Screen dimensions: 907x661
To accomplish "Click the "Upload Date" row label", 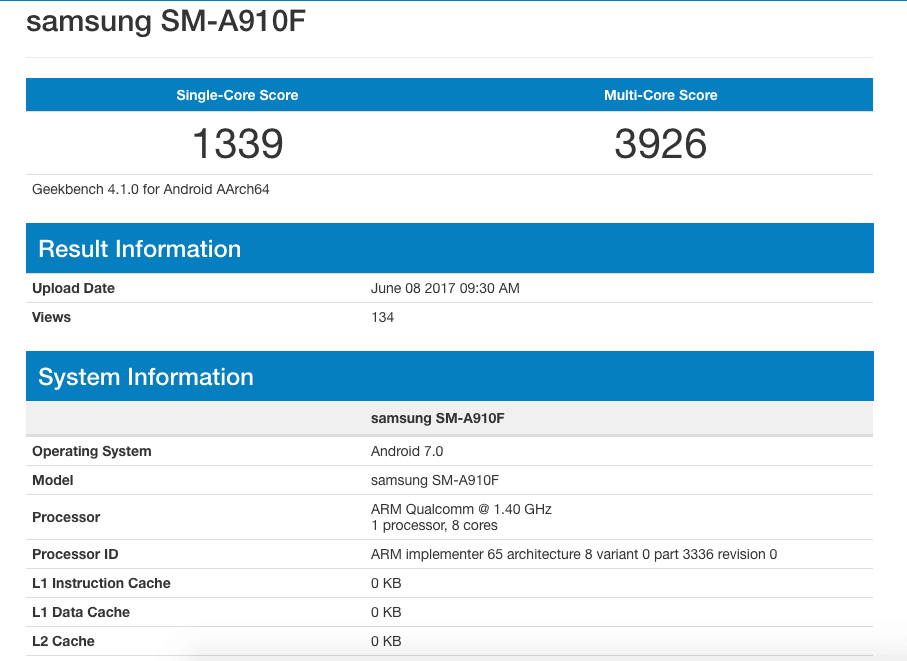I will (x=73, y=288).
